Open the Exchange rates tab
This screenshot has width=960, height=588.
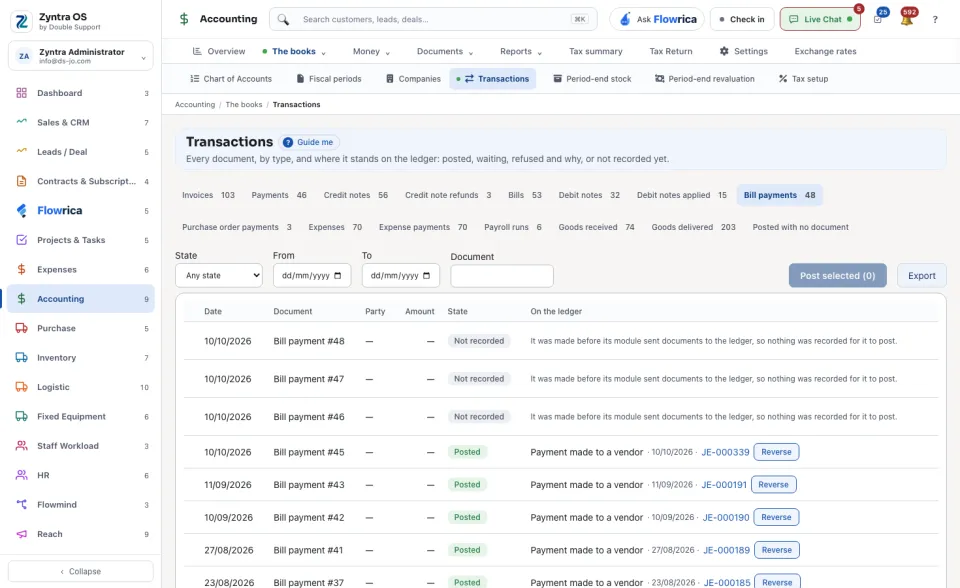[x=825, y=51]
